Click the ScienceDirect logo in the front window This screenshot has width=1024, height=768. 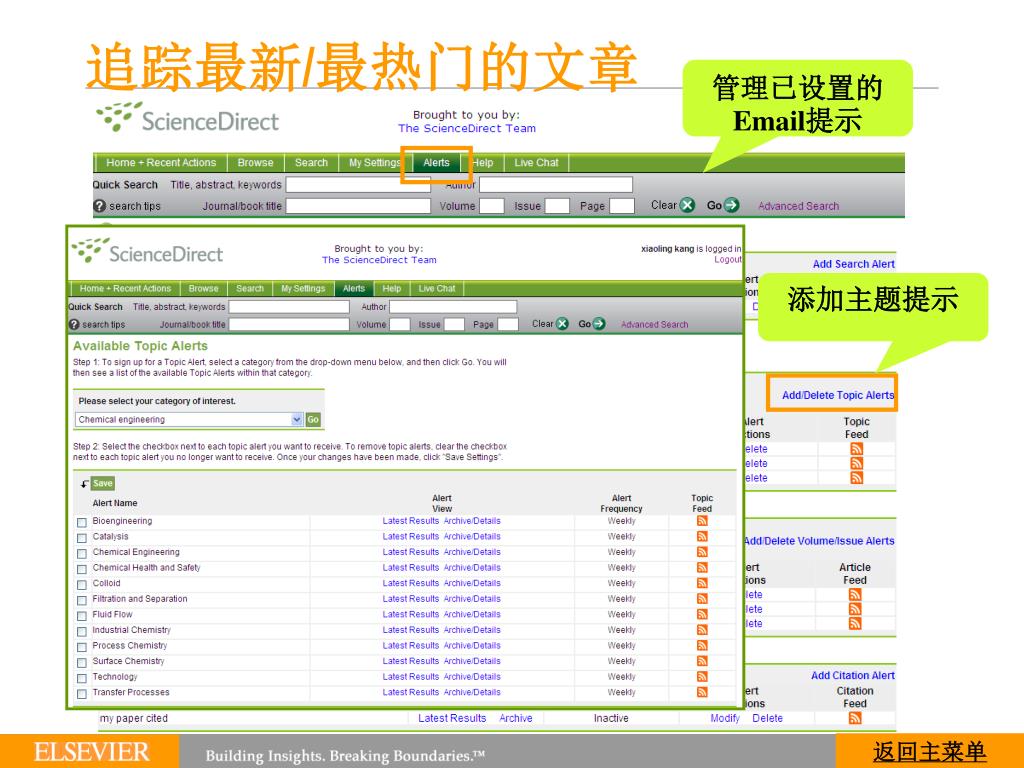coord(147,251)
